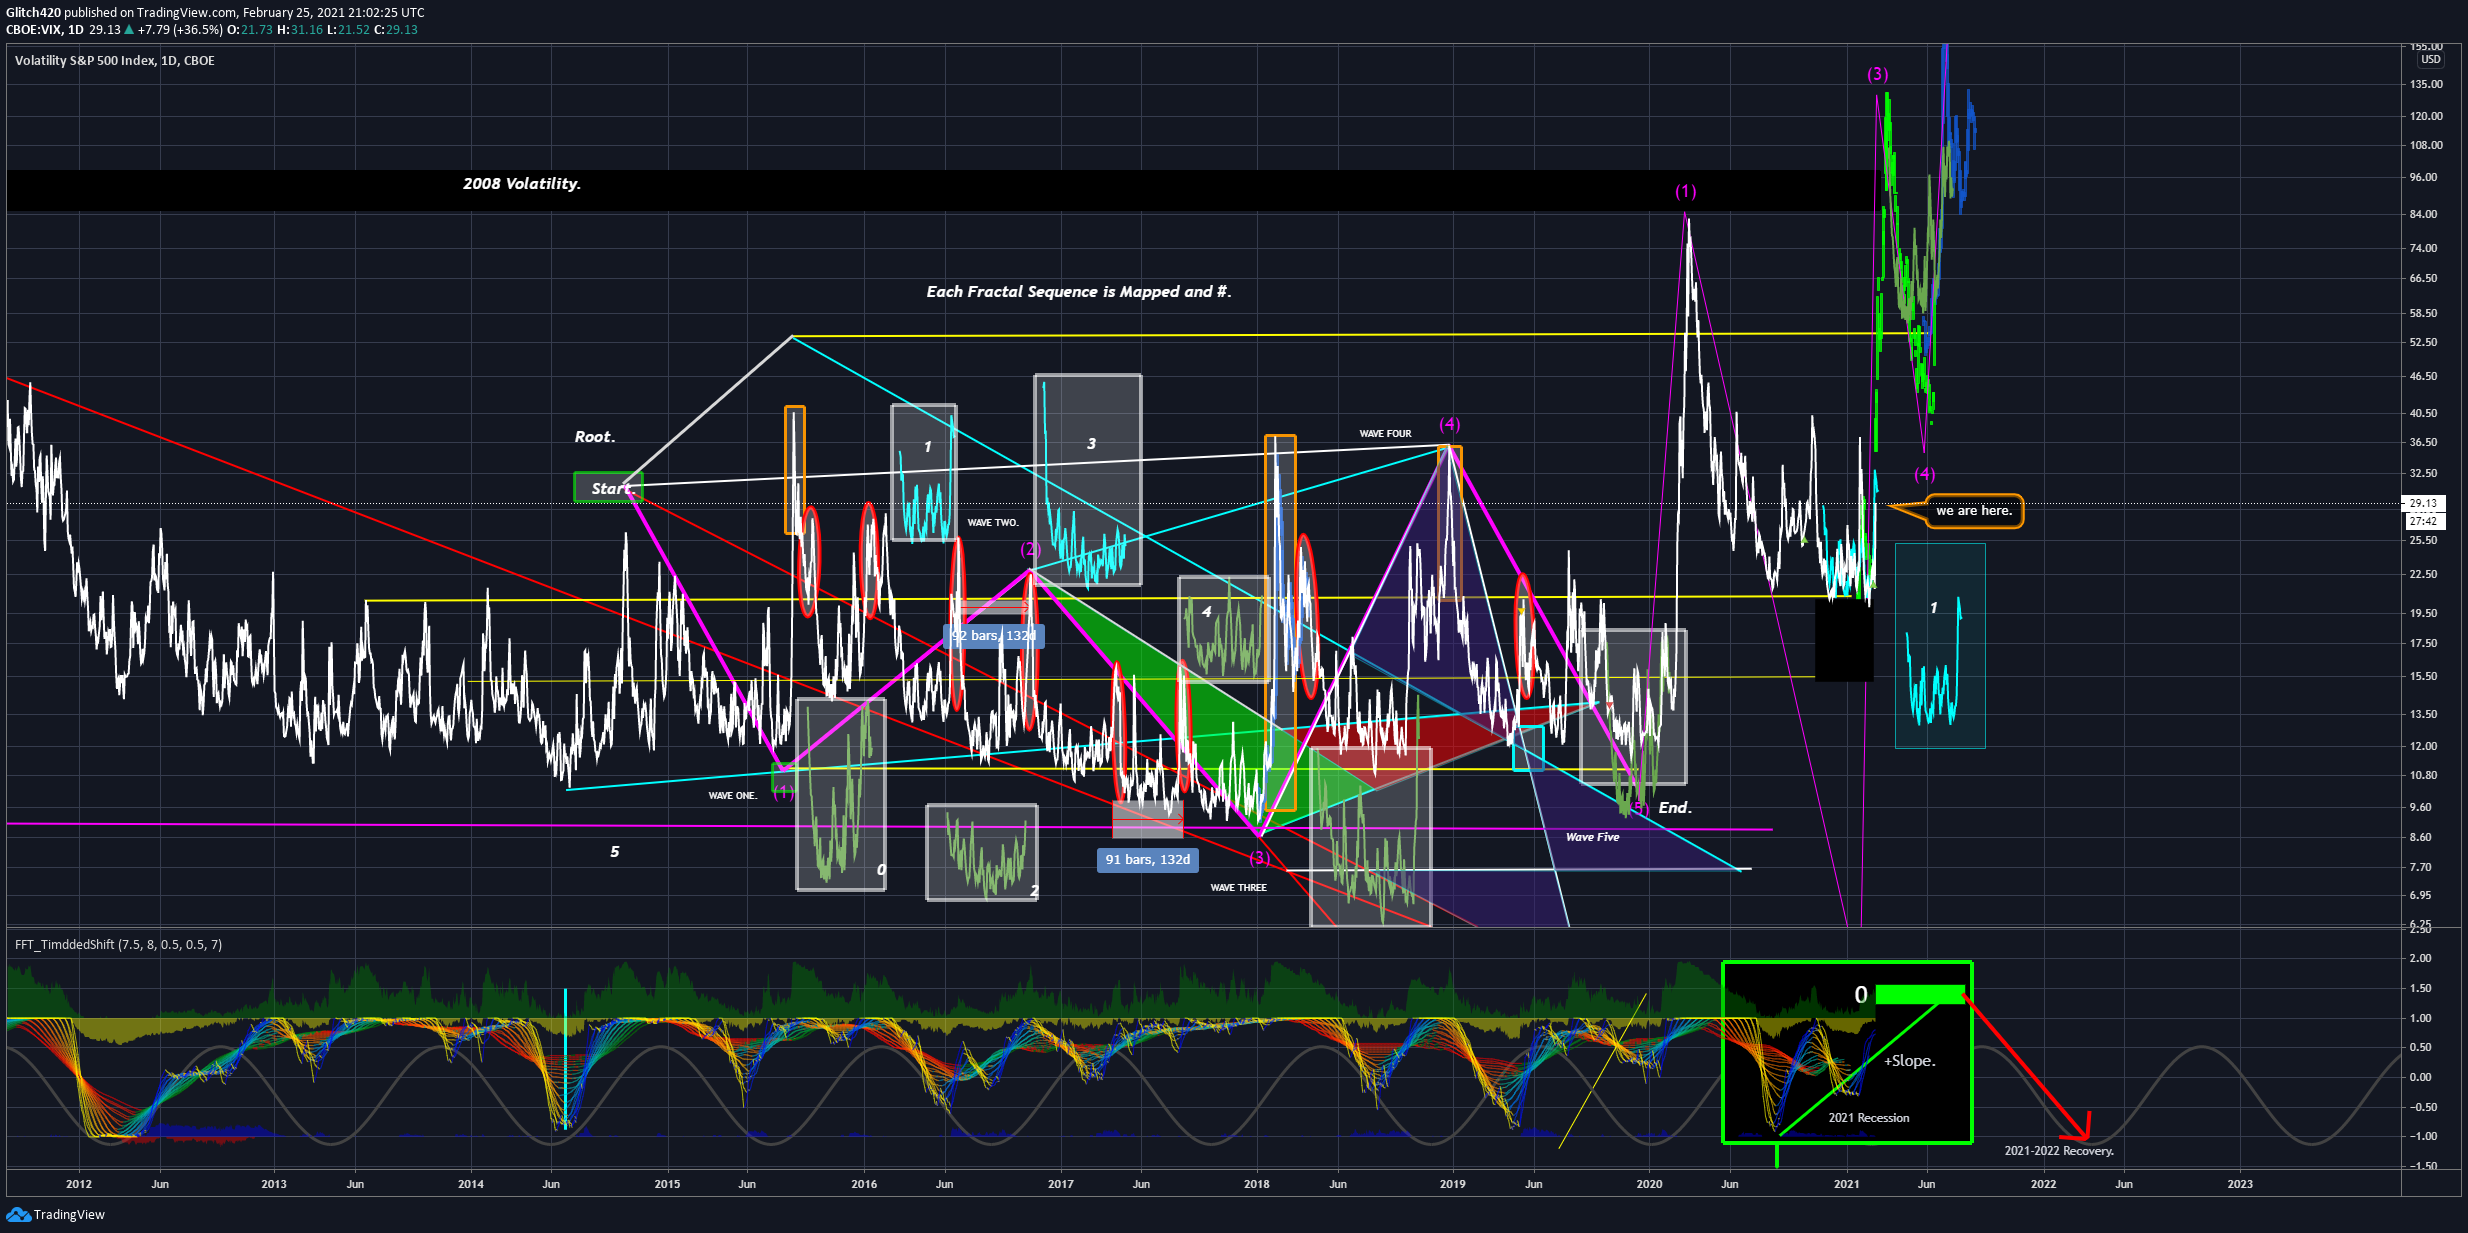The width and height of the screenshot is (2468, 1233).
Task: Select the 'WAVE ONE.' label
Action: 733,796
